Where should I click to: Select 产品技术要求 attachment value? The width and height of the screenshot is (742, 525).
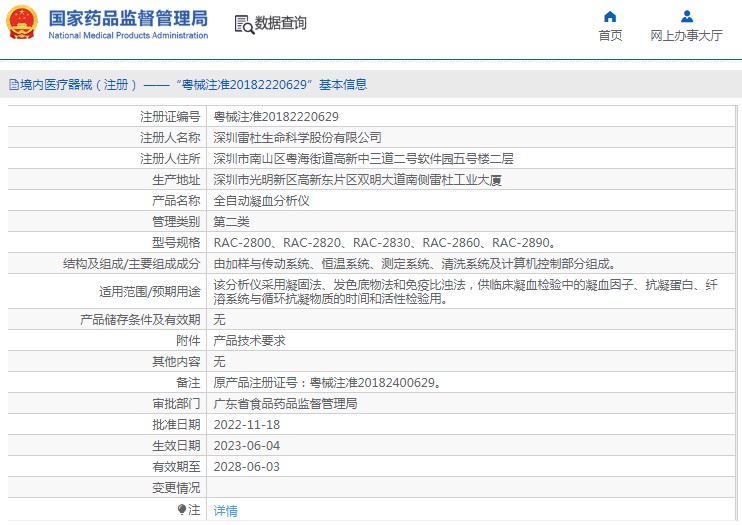click(249, 341)
